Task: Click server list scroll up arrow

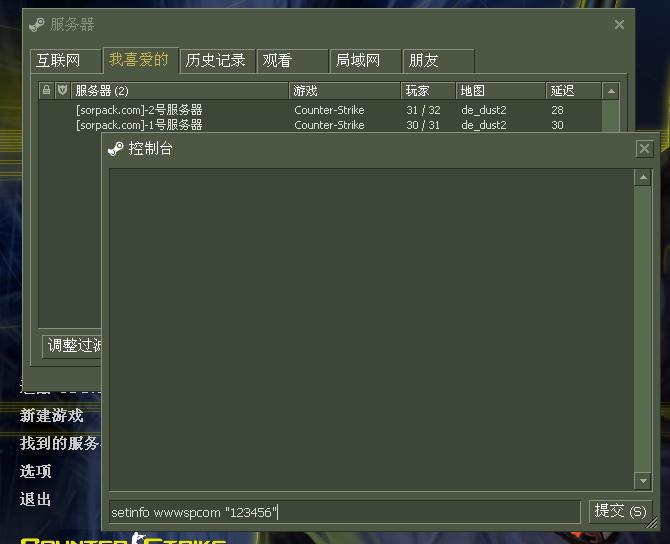Action: coord(611,91)
